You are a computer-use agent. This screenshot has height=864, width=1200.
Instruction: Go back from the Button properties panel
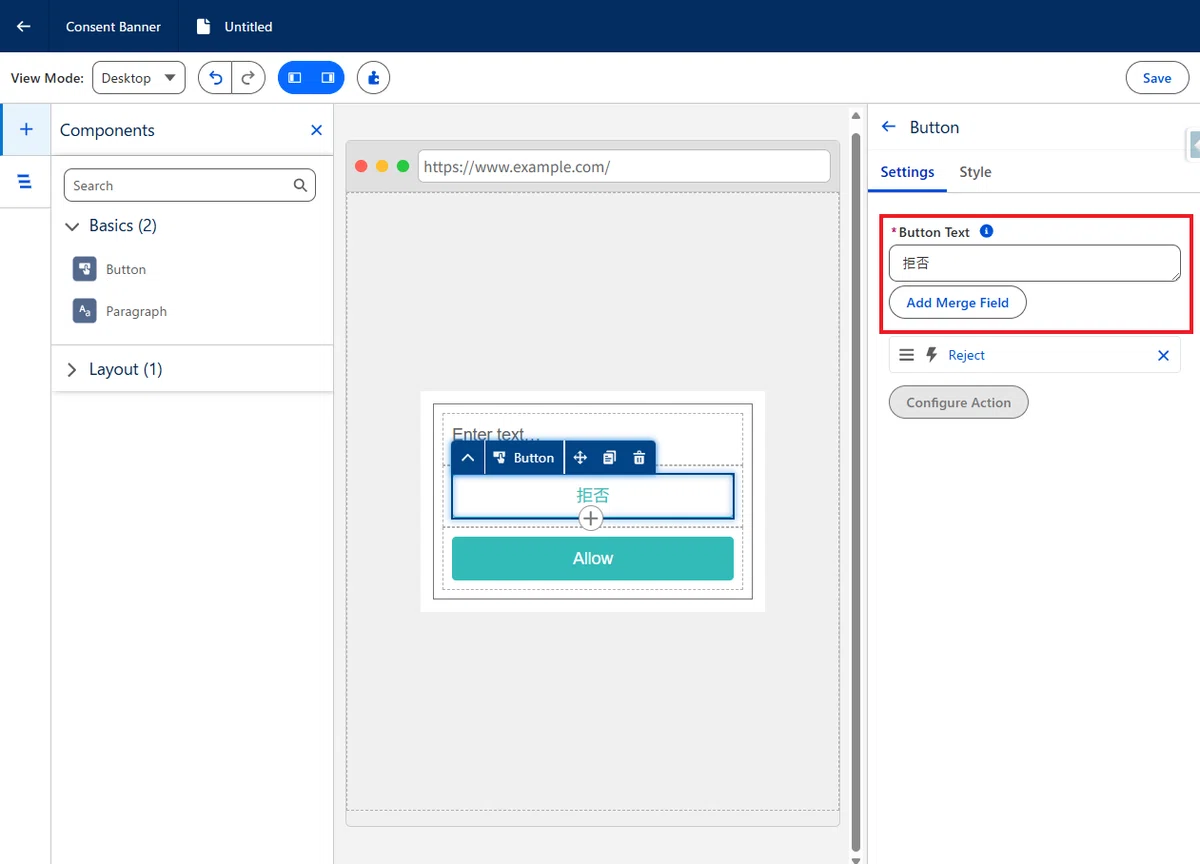click(x=888, y=127)
